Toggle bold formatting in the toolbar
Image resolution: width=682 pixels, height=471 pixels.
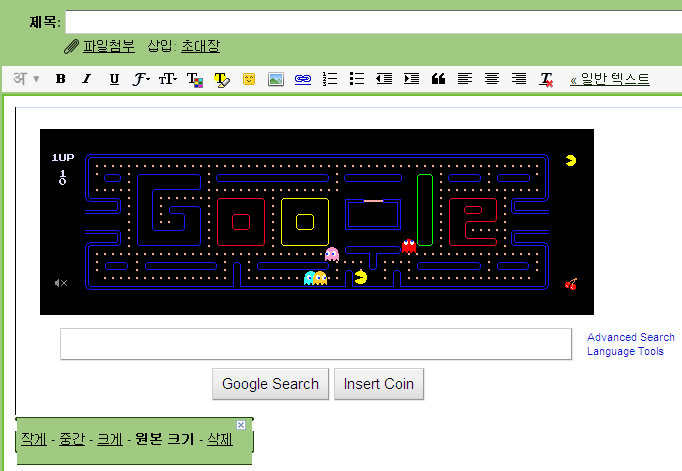coord(60,79)
